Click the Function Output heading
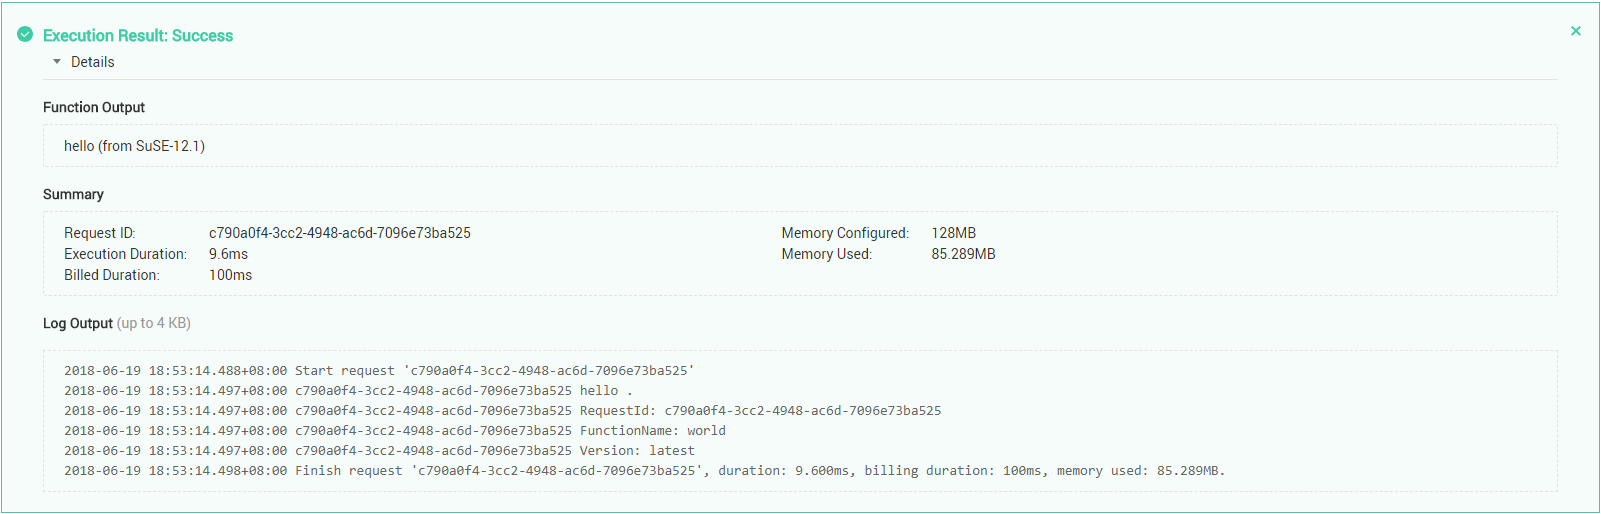1601x514 pixels. pos(94,107)
